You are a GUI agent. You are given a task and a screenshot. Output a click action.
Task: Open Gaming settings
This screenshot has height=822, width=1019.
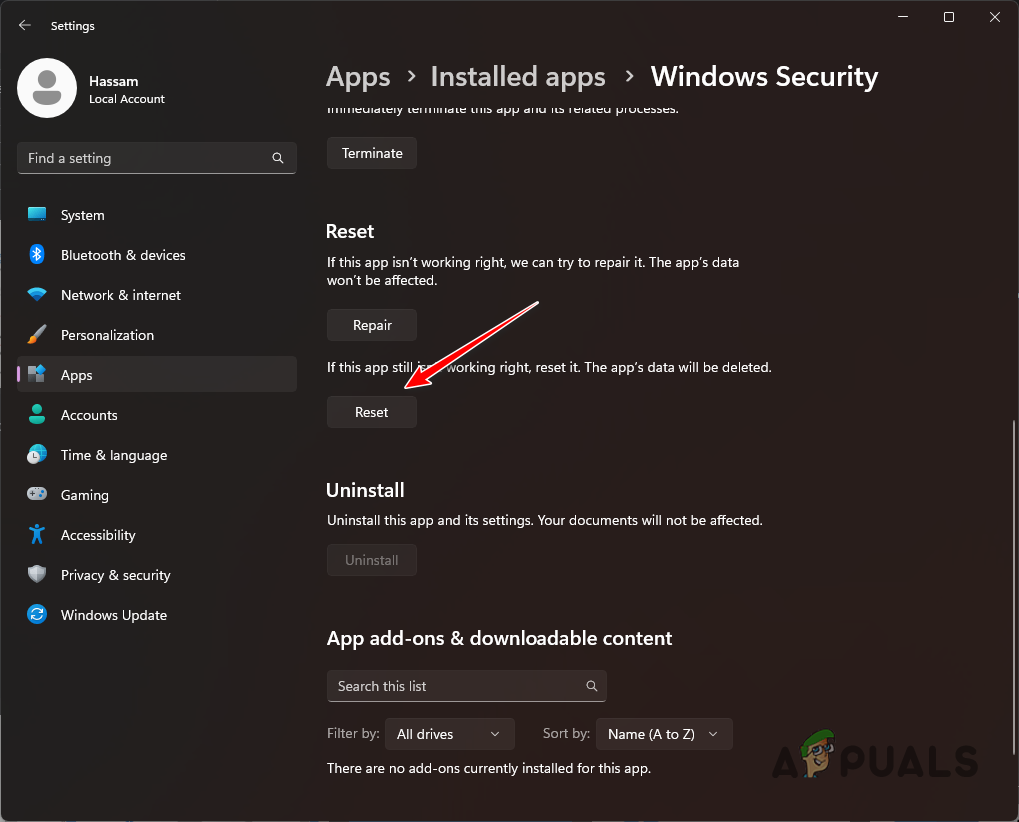pyautogui.click(x=84, y=495)
